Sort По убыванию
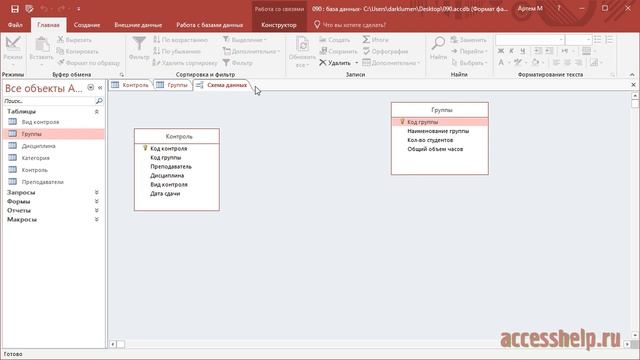 coord(176,51)
